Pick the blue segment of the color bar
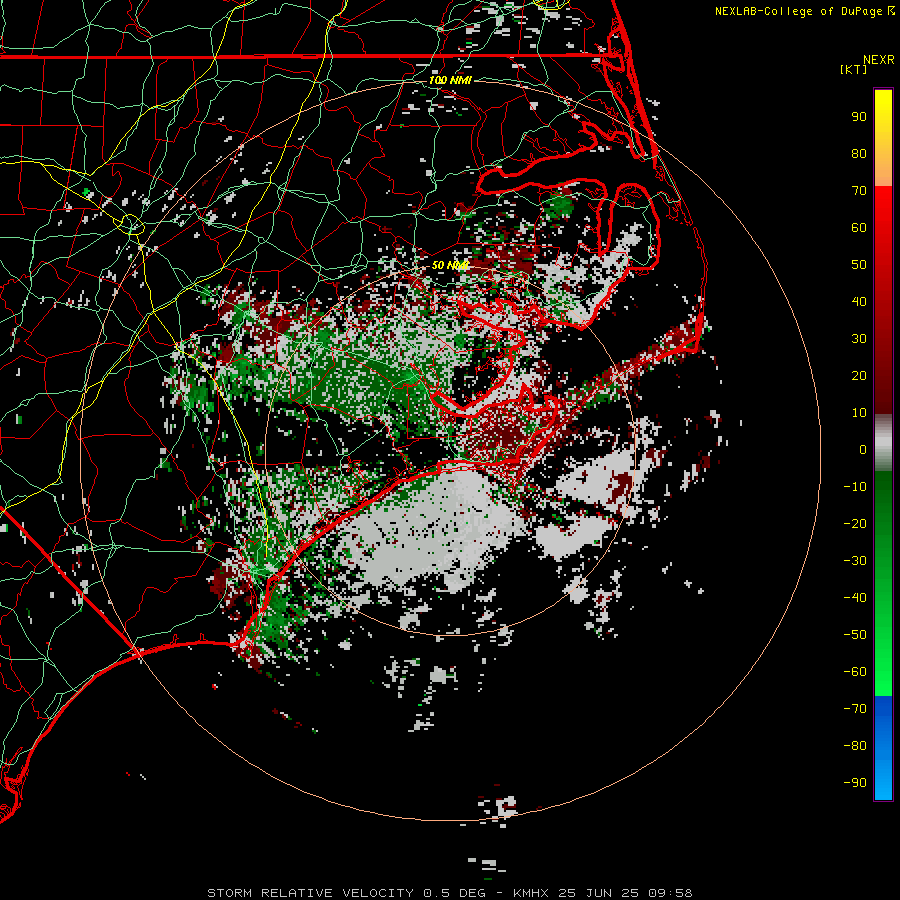Image resolution: width=900 pixels, height=900 pixels. pyautogui.click(x=883, y=747)
